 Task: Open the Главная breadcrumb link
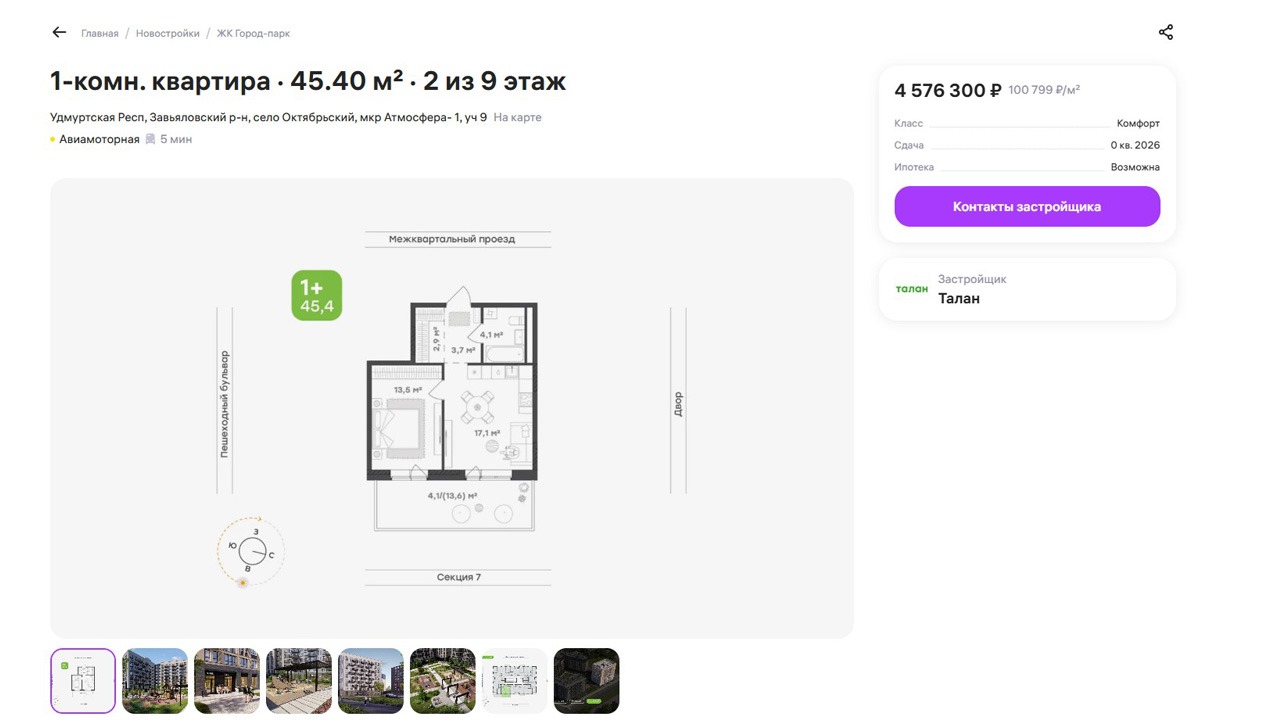point(100,34)
